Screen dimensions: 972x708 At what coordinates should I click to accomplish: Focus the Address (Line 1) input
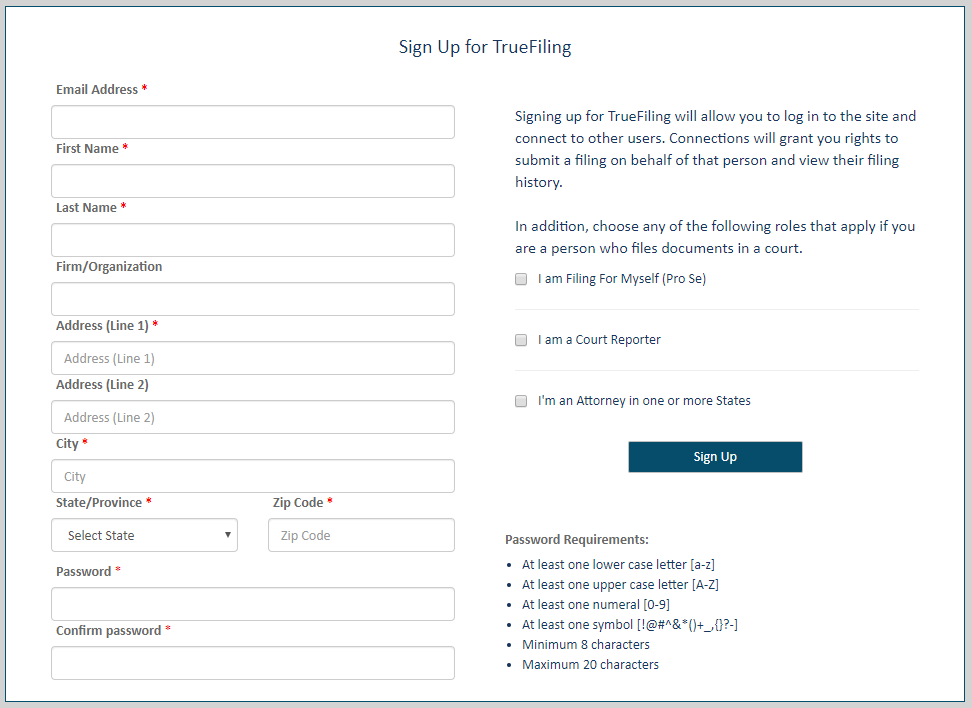coord(252,358)
